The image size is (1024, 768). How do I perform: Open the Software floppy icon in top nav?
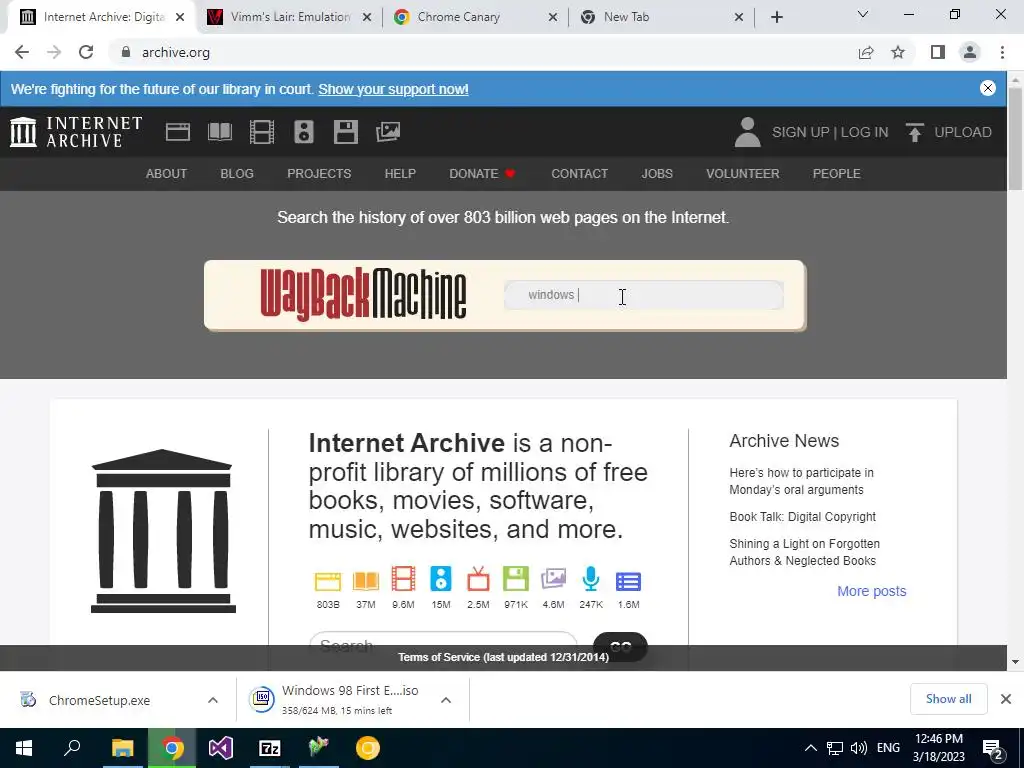tap(345, 132)
